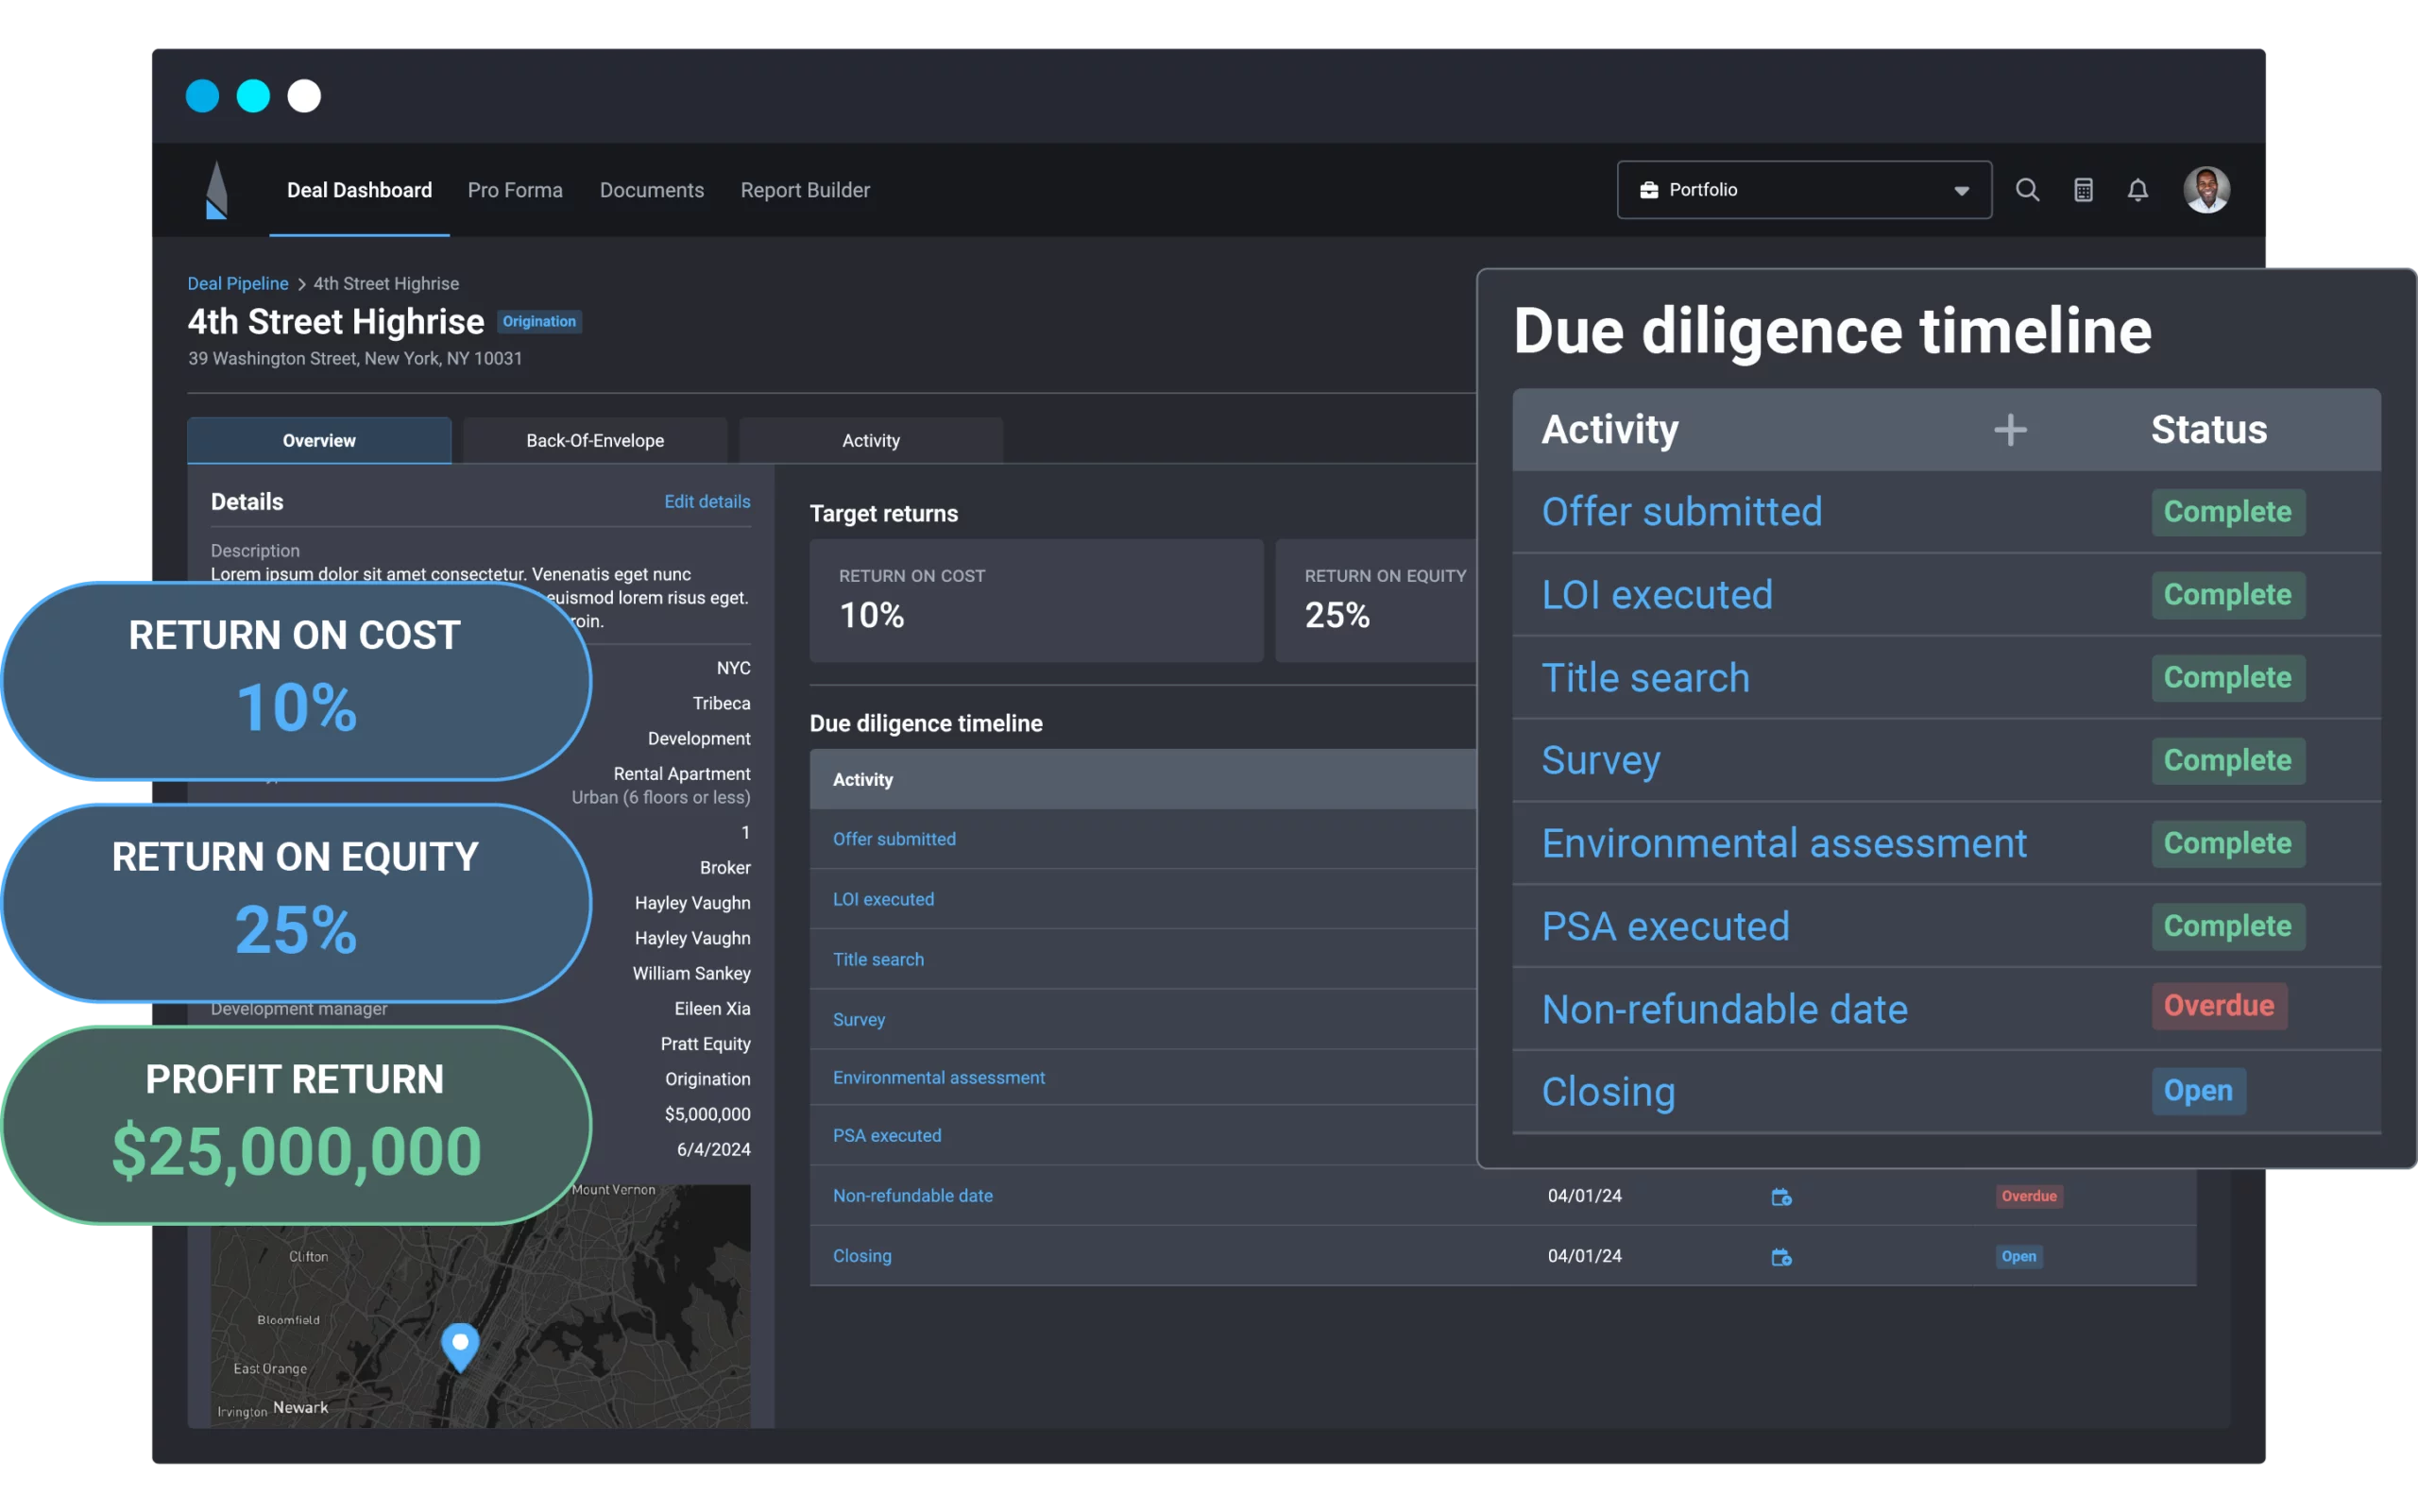Screen dimensions: 2418x1512
Task: Click PSA executed in small timeline table
Action: coord(887,1136)
